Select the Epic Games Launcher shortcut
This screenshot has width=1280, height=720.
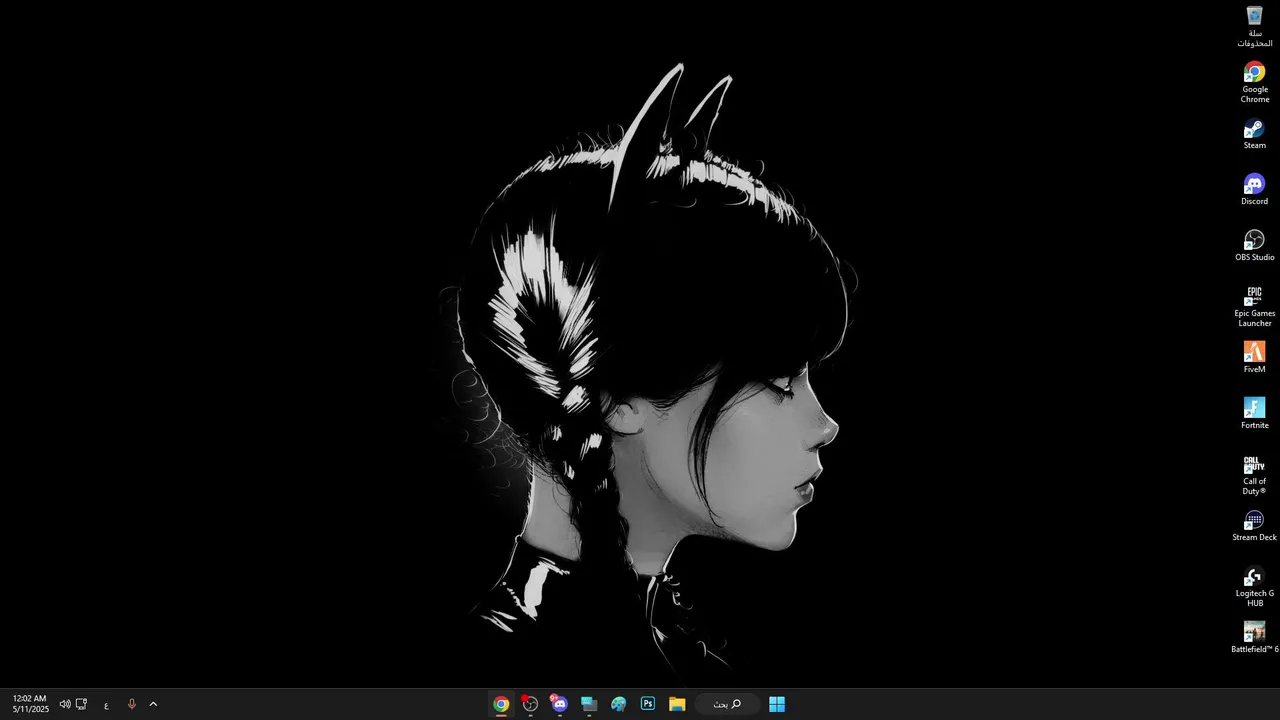(x=1254, y=306)
